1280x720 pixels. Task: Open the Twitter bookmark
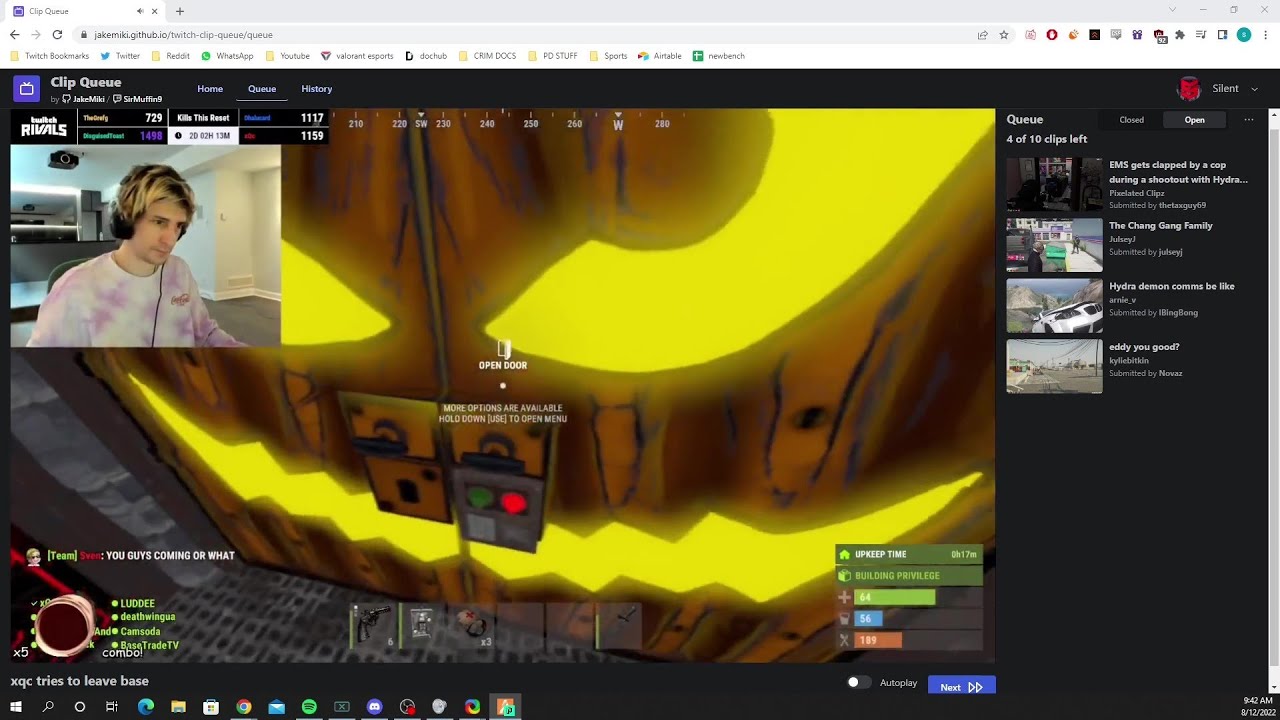coord(120,56)
